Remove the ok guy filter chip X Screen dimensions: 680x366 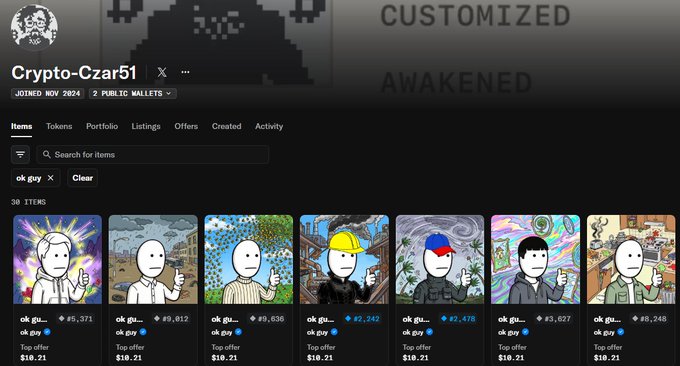50,178
